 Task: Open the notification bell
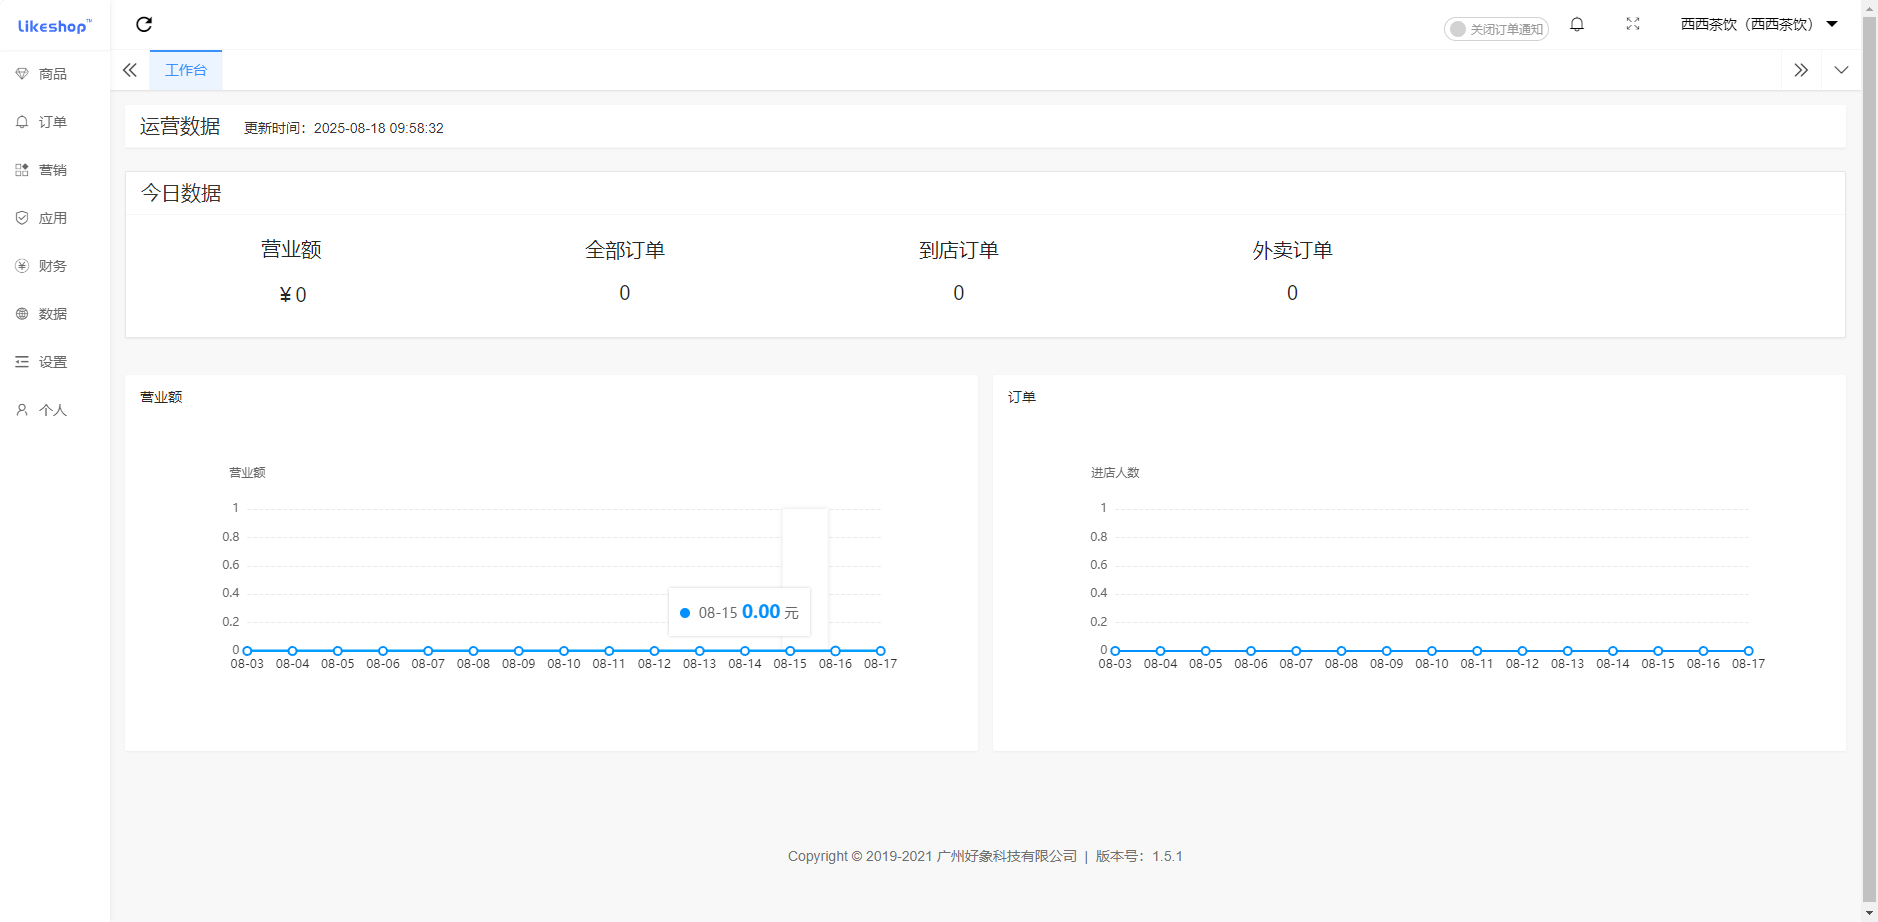coord(1577,24)
